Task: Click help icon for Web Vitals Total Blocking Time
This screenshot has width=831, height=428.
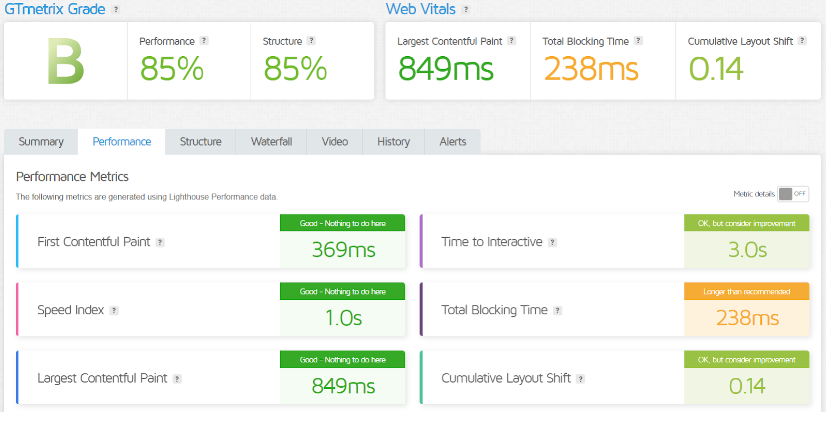Action: (x=639, y=41)
